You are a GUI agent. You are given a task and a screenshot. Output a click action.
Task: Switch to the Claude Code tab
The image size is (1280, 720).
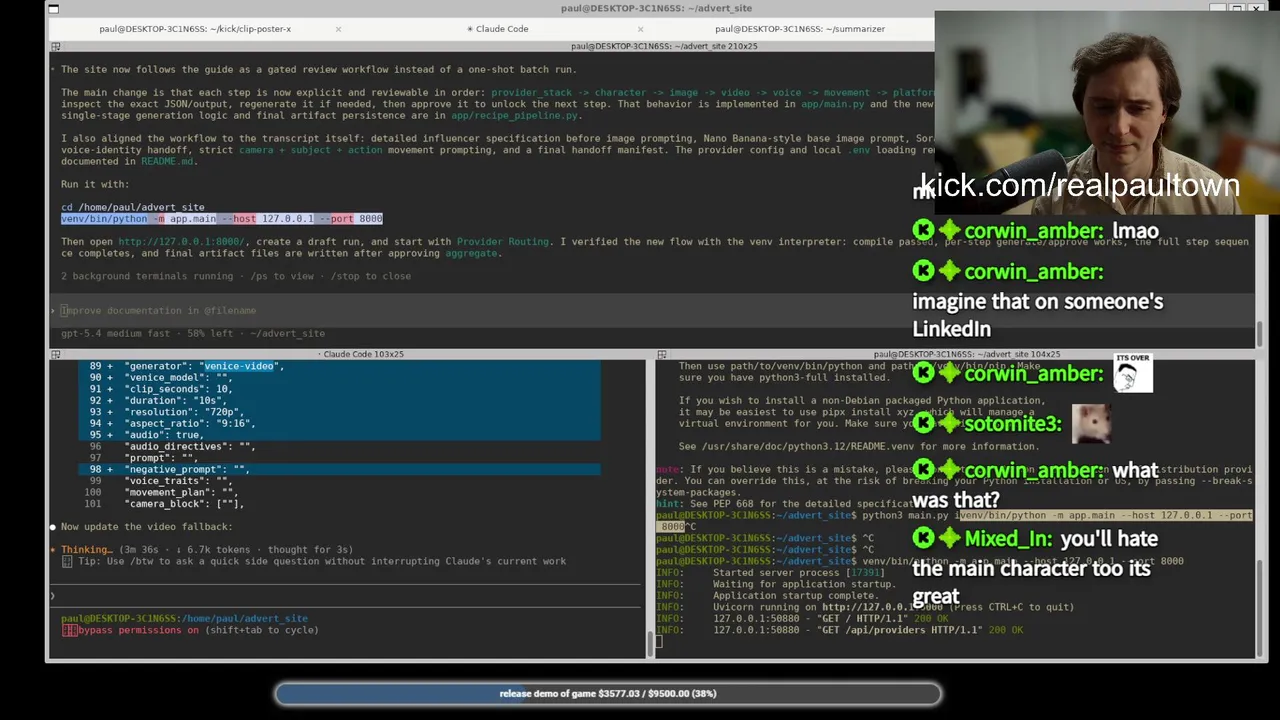tap(497, 29)
